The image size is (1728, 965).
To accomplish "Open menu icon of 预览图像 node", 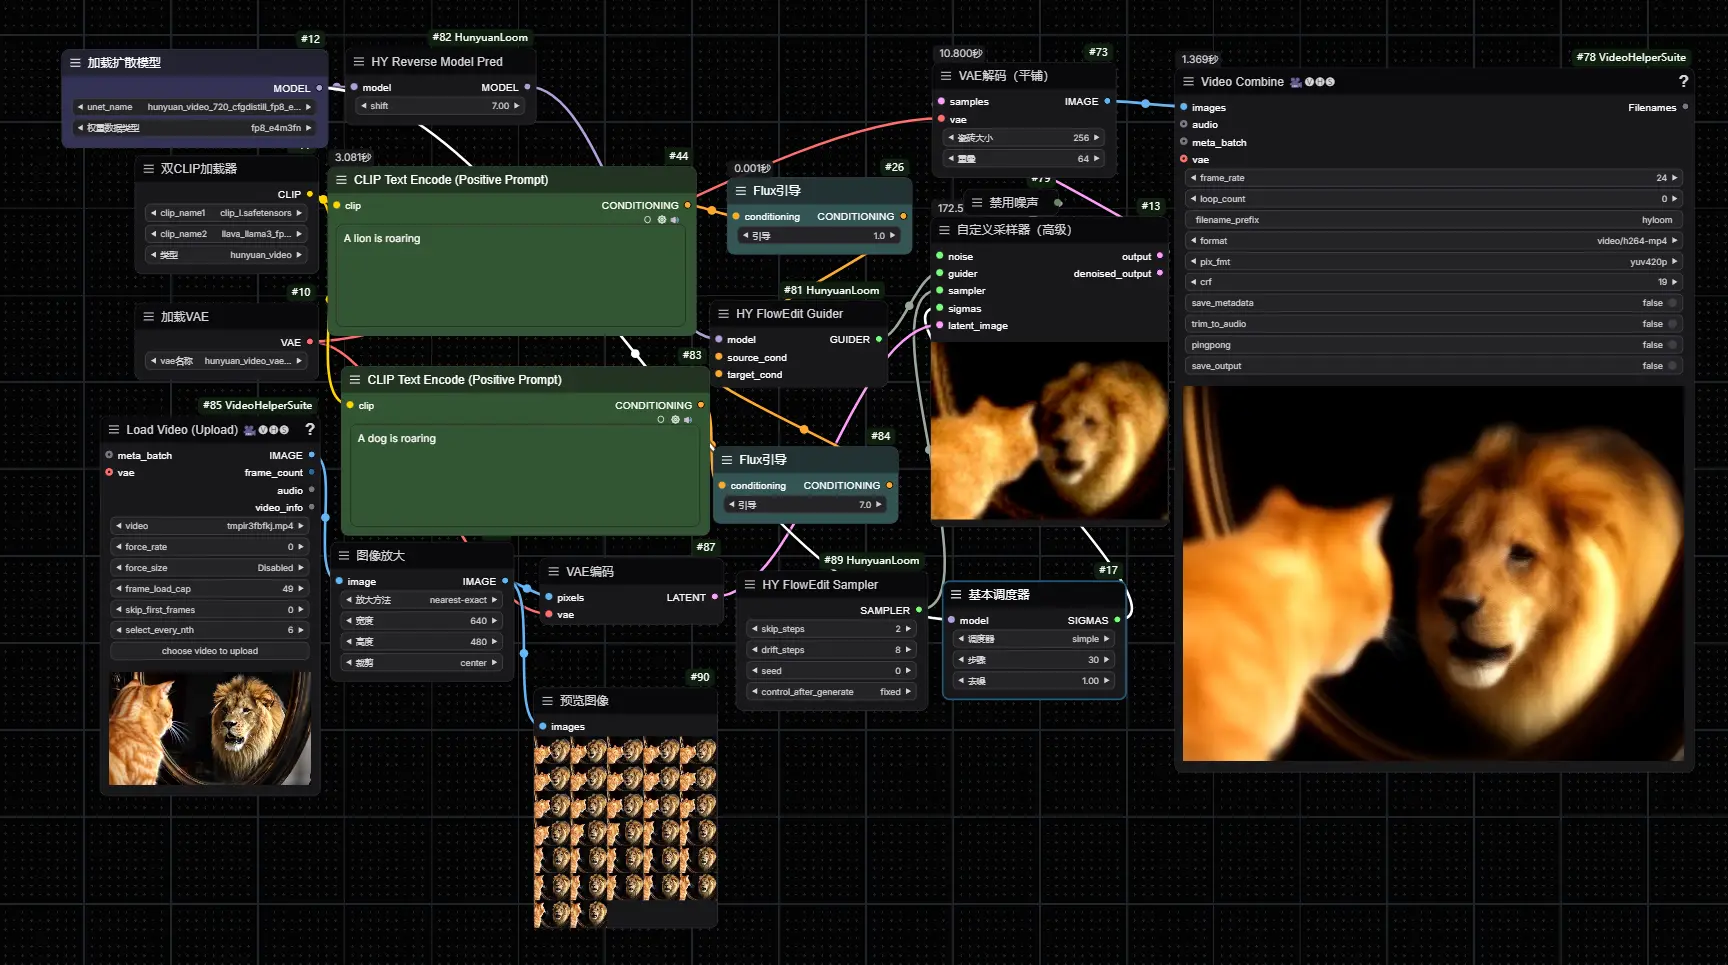I will click(547, 701).
